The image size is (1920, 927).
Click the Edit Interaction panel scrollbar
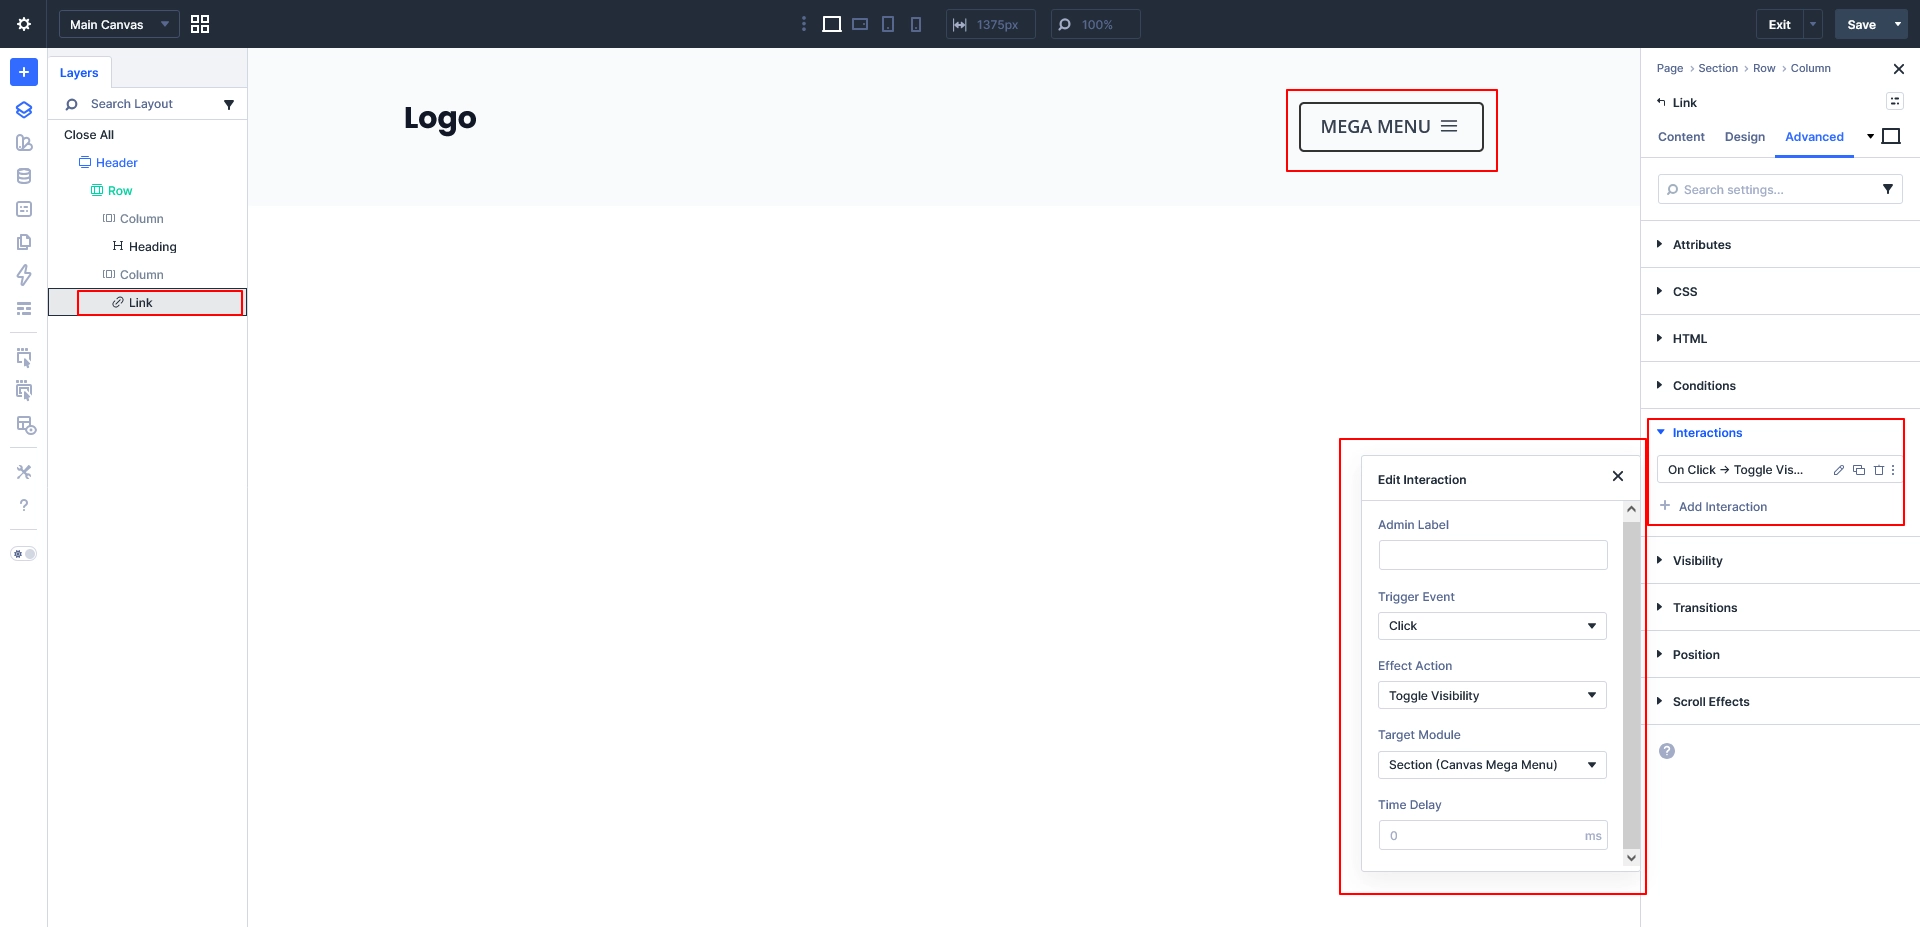(1631, 680)
